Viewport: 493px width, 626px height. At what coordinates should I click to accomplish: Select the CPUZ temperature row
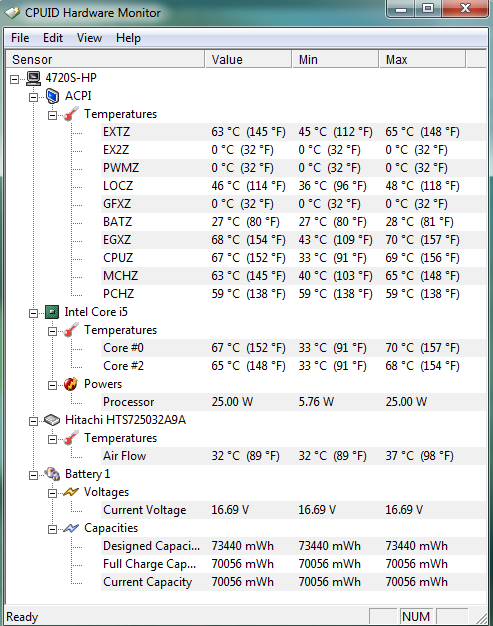coord(293,258)
